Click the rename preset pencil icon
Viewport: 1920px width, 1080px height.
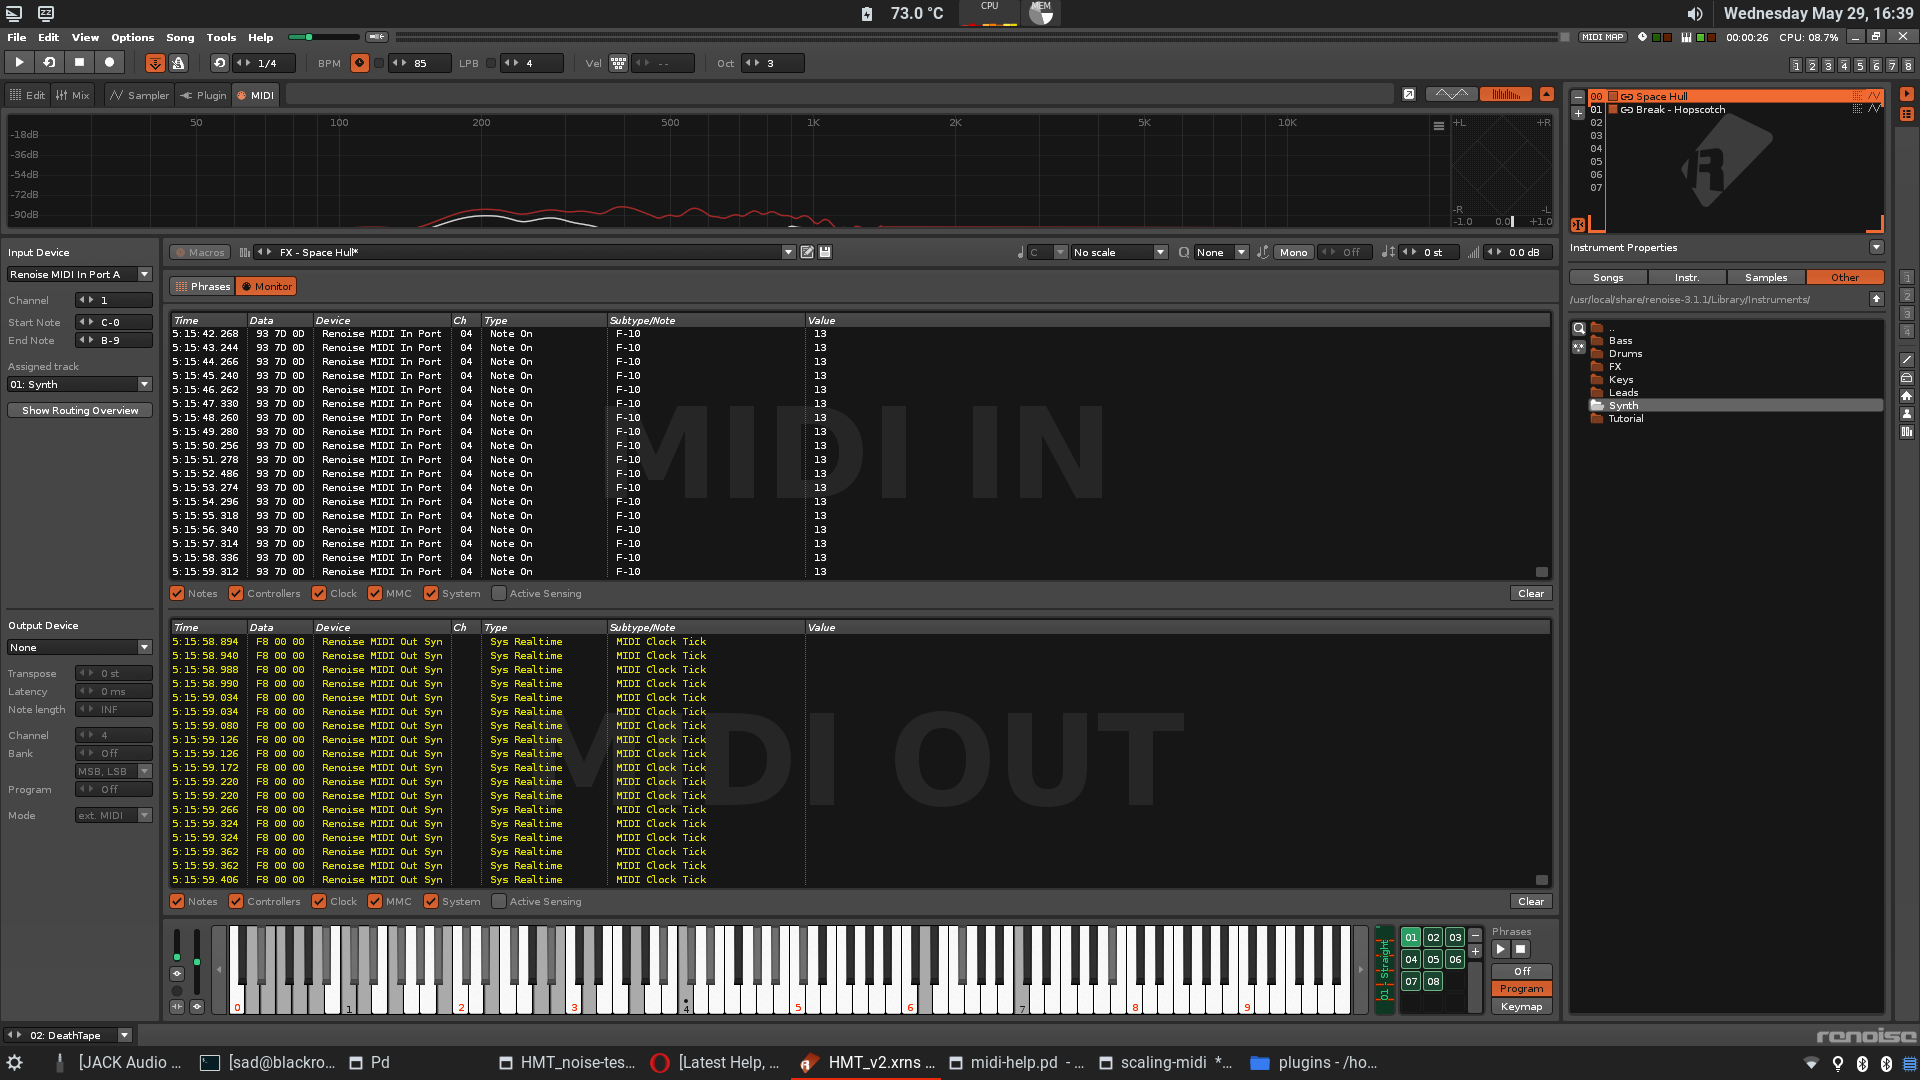pos(807,252)
